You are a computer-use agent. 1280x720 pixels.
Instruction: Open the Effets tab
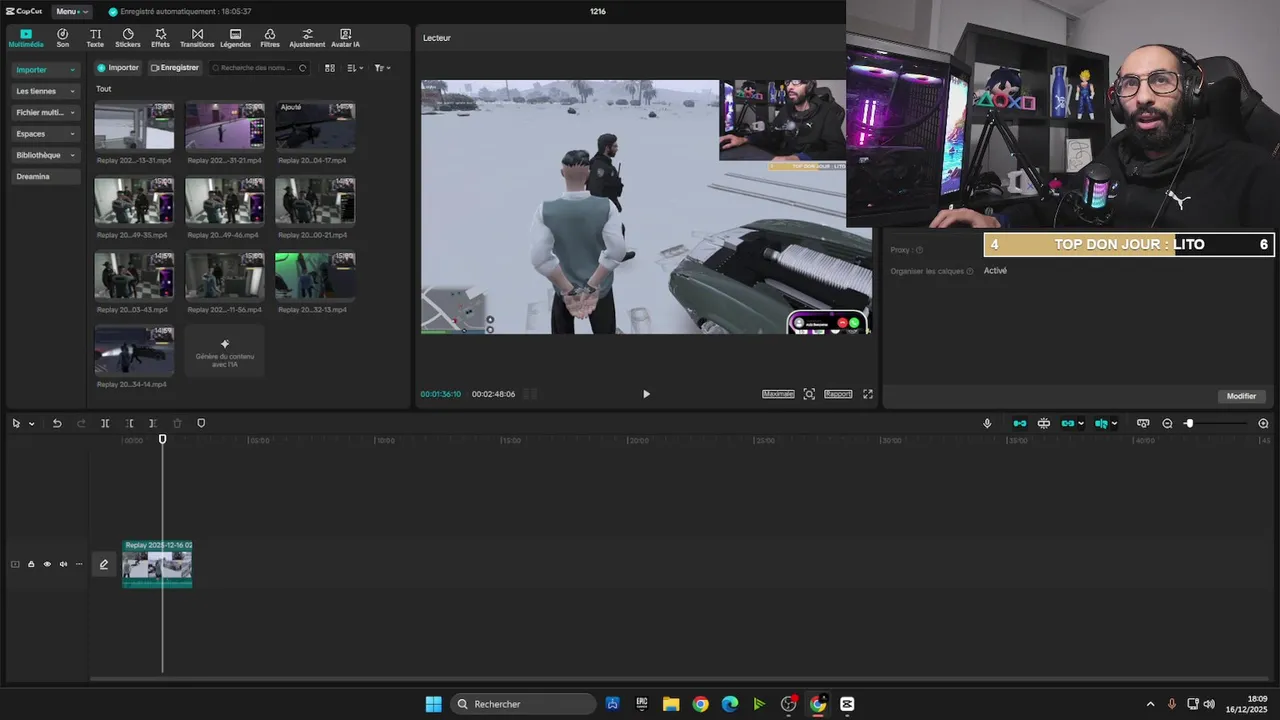[160, 38]
